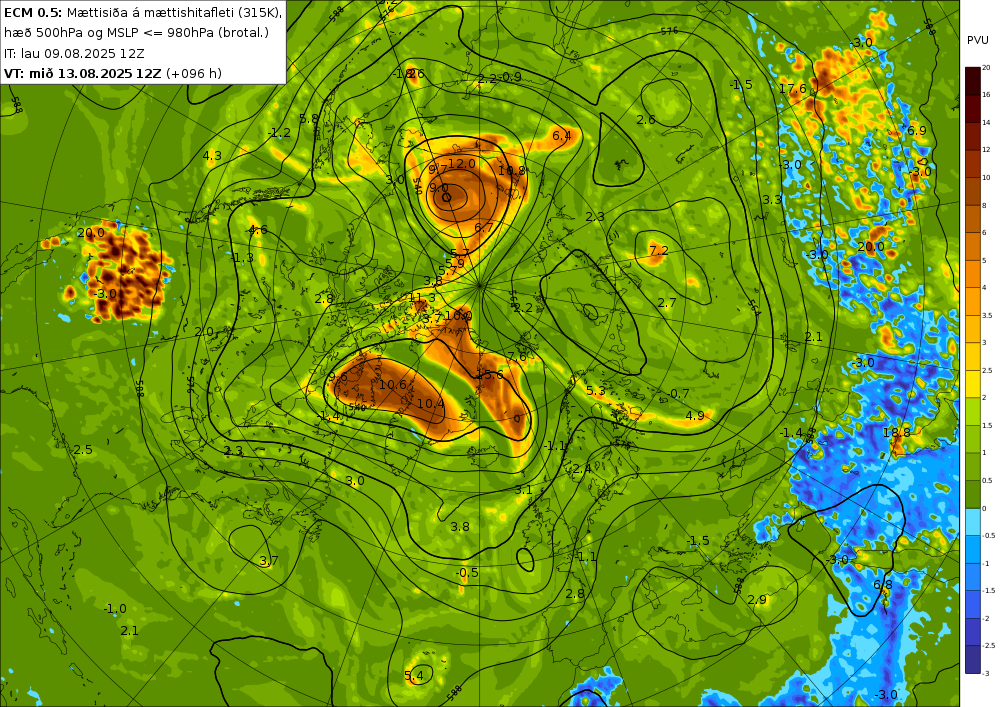Click the "3.5" tick on the color scale
Viewport: 1000px width, 707px height.
click(x=987, y=315)
